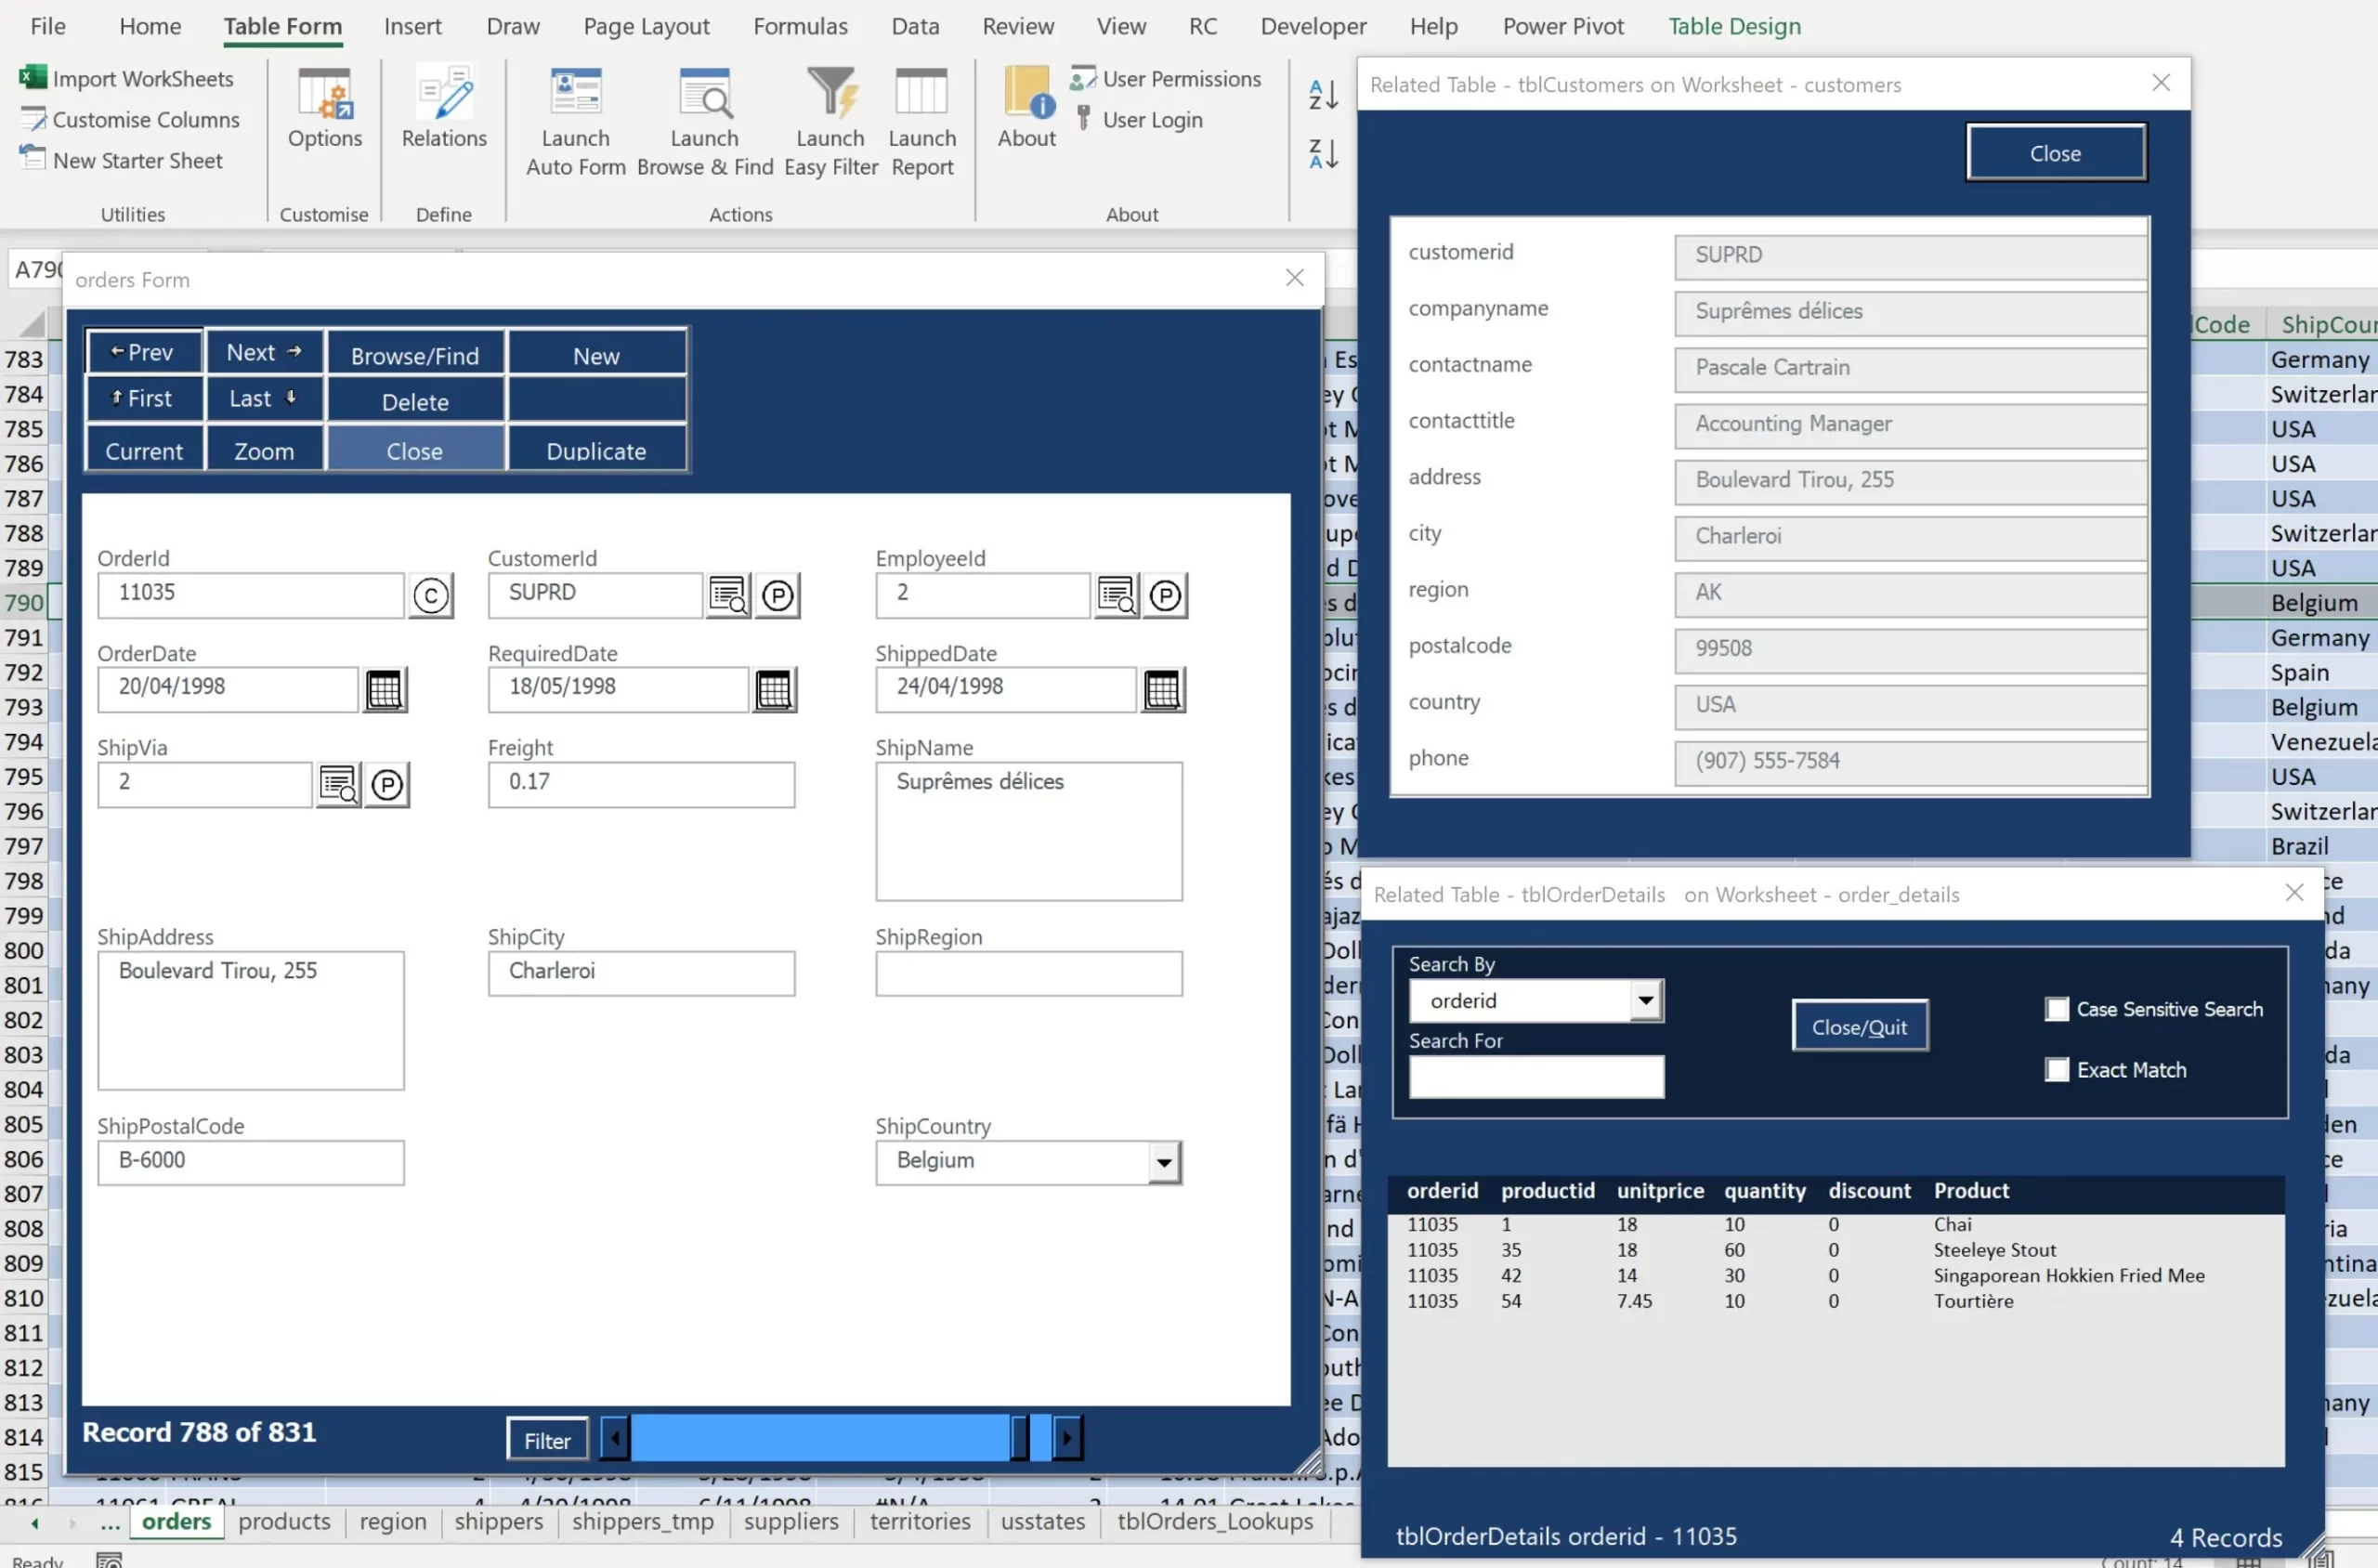Enable Case Sensitive Search checkbox
Screen dimensions: 2378x1568
coord(2056,1009)
